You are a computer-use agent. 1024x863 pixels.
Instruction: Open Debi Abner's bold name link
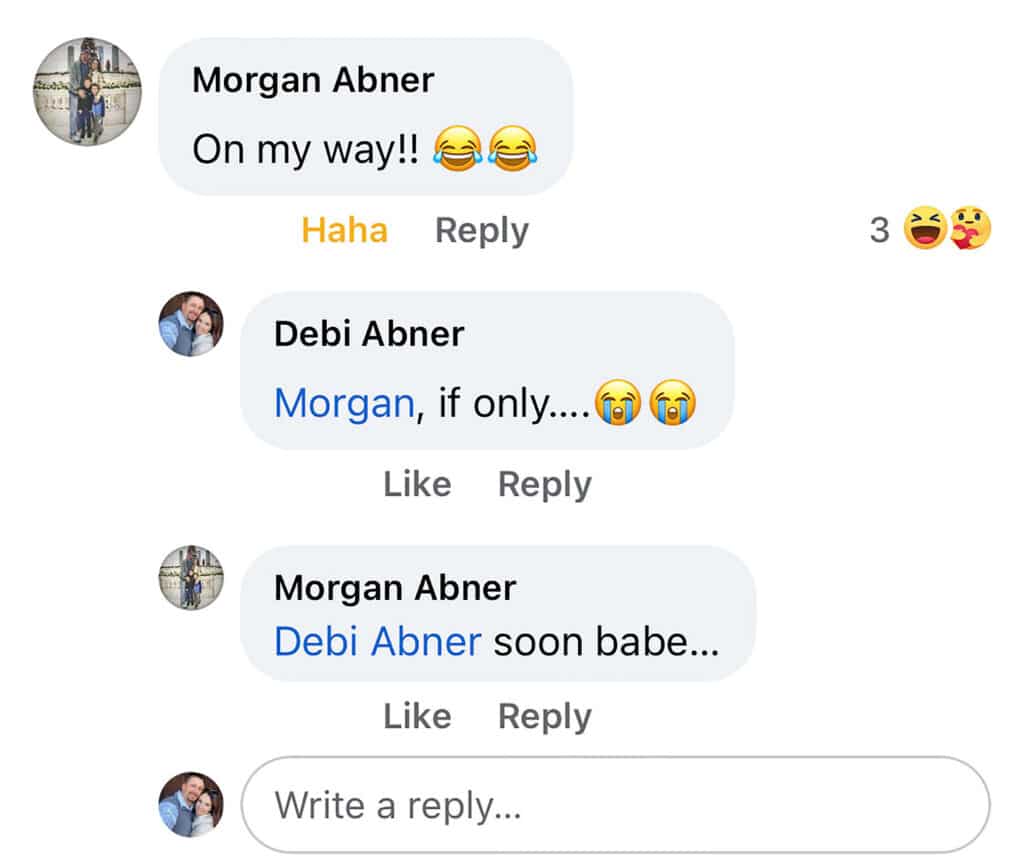(x=369, y=334)
